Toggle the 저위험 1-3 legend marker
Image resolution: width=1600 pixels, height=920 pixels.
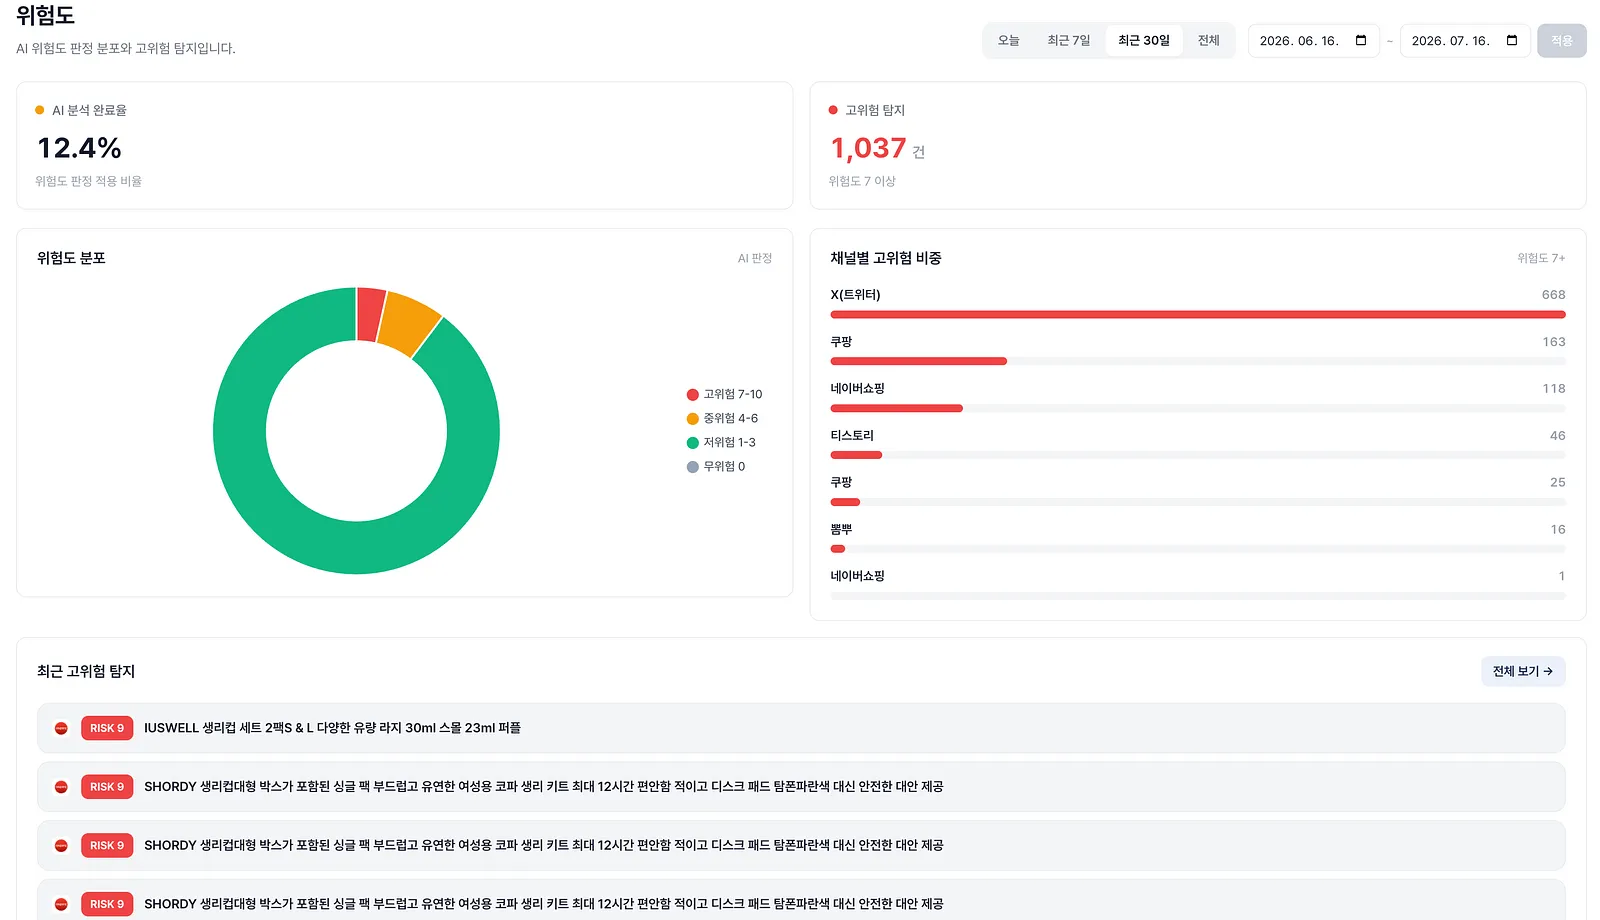tap(692, 443)
